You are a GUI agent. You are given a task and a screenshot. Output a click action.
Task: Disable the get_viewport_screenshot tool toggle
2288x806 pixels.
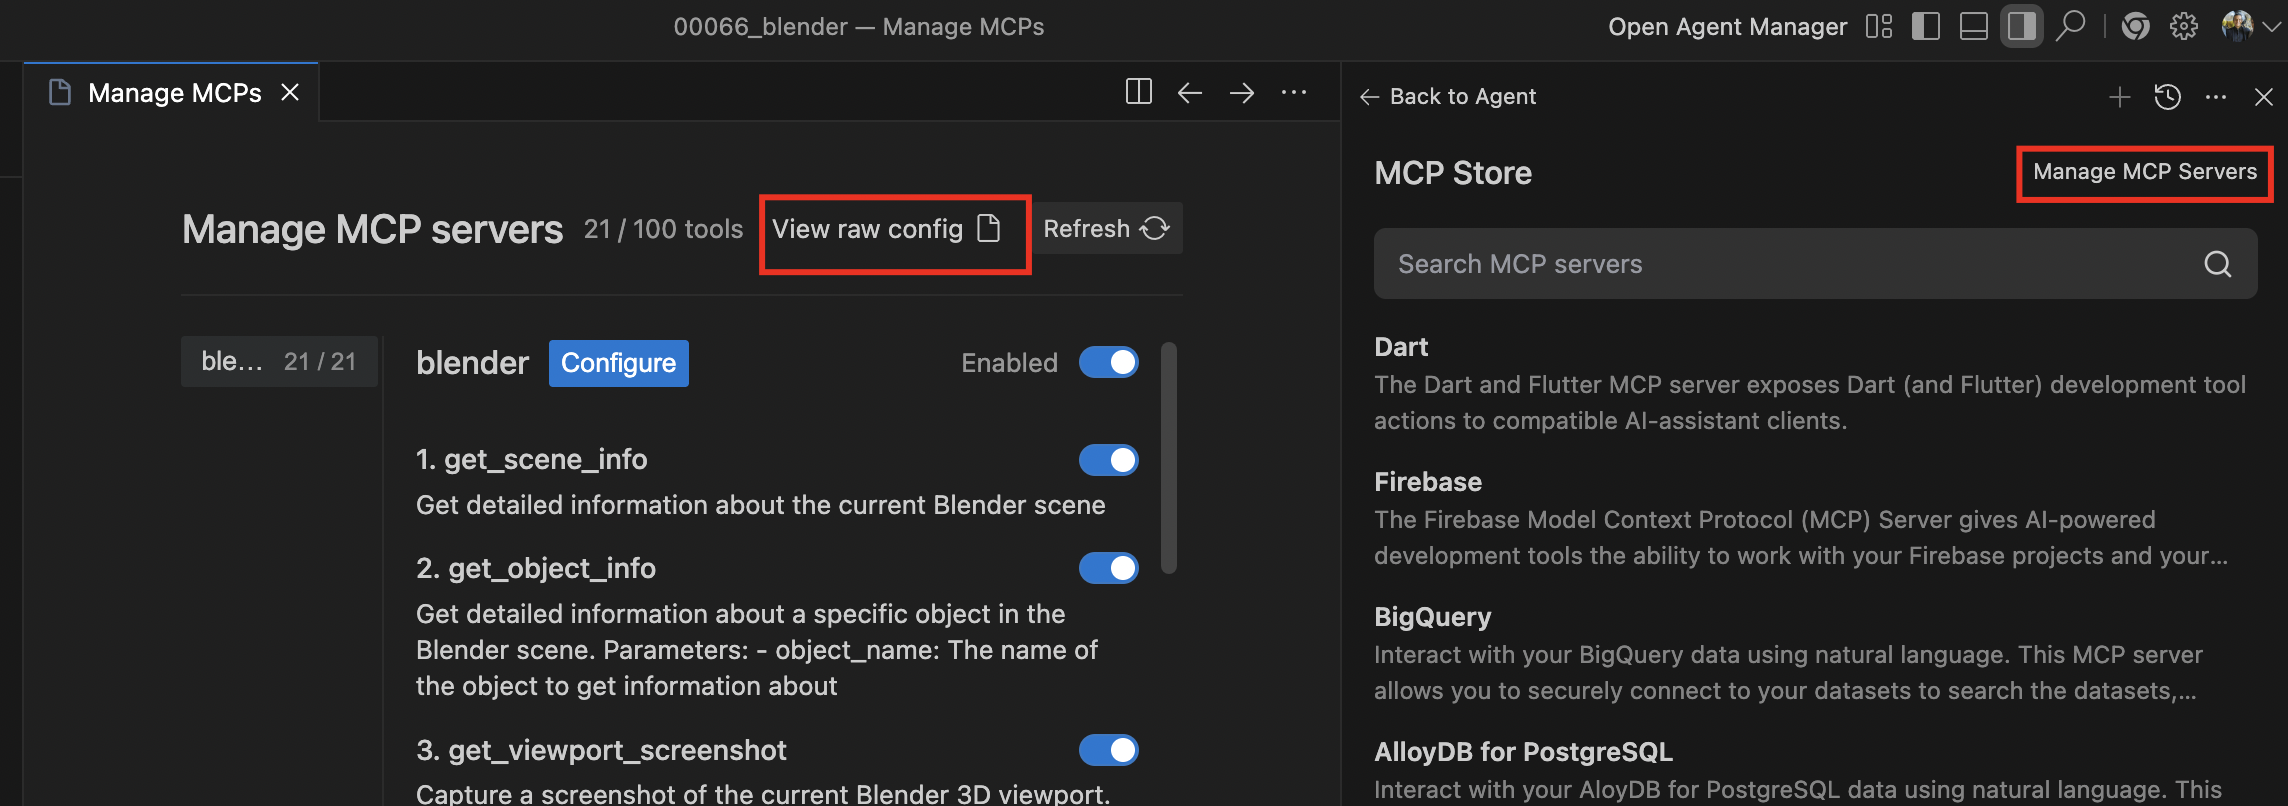(1108, 750)
